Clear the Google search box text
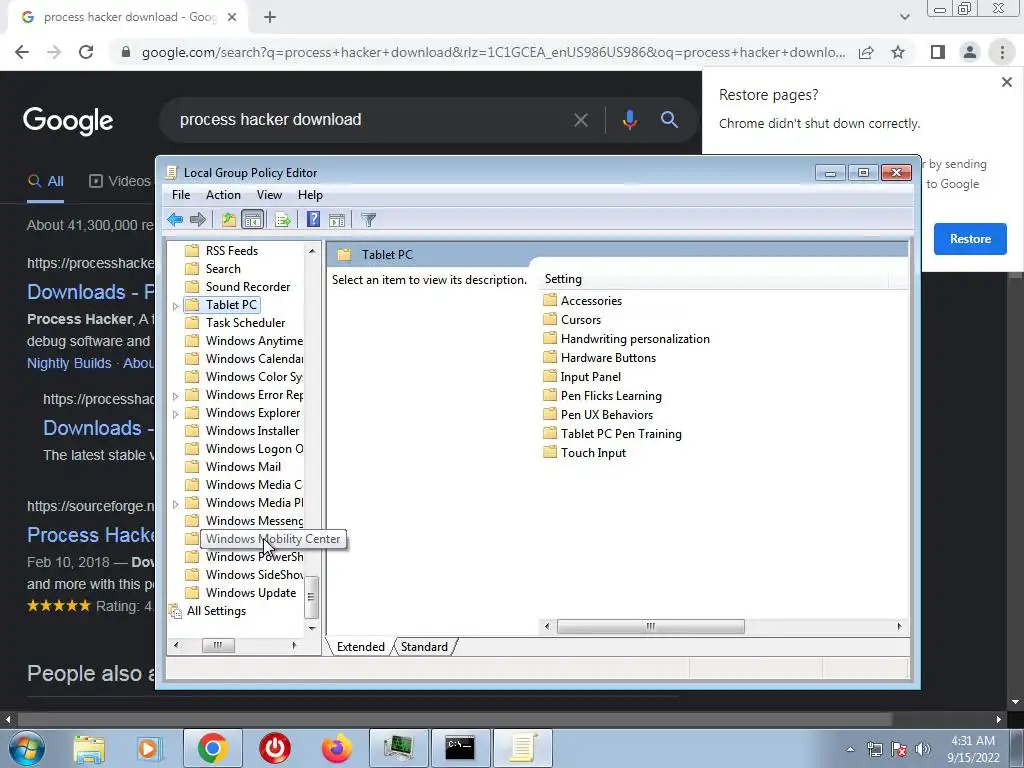 click(x=581, y=120)
